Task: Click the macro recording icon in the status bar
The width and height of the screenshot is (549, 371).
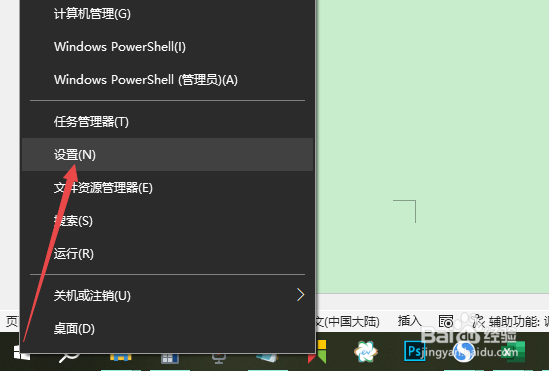Action: [446, 321]
